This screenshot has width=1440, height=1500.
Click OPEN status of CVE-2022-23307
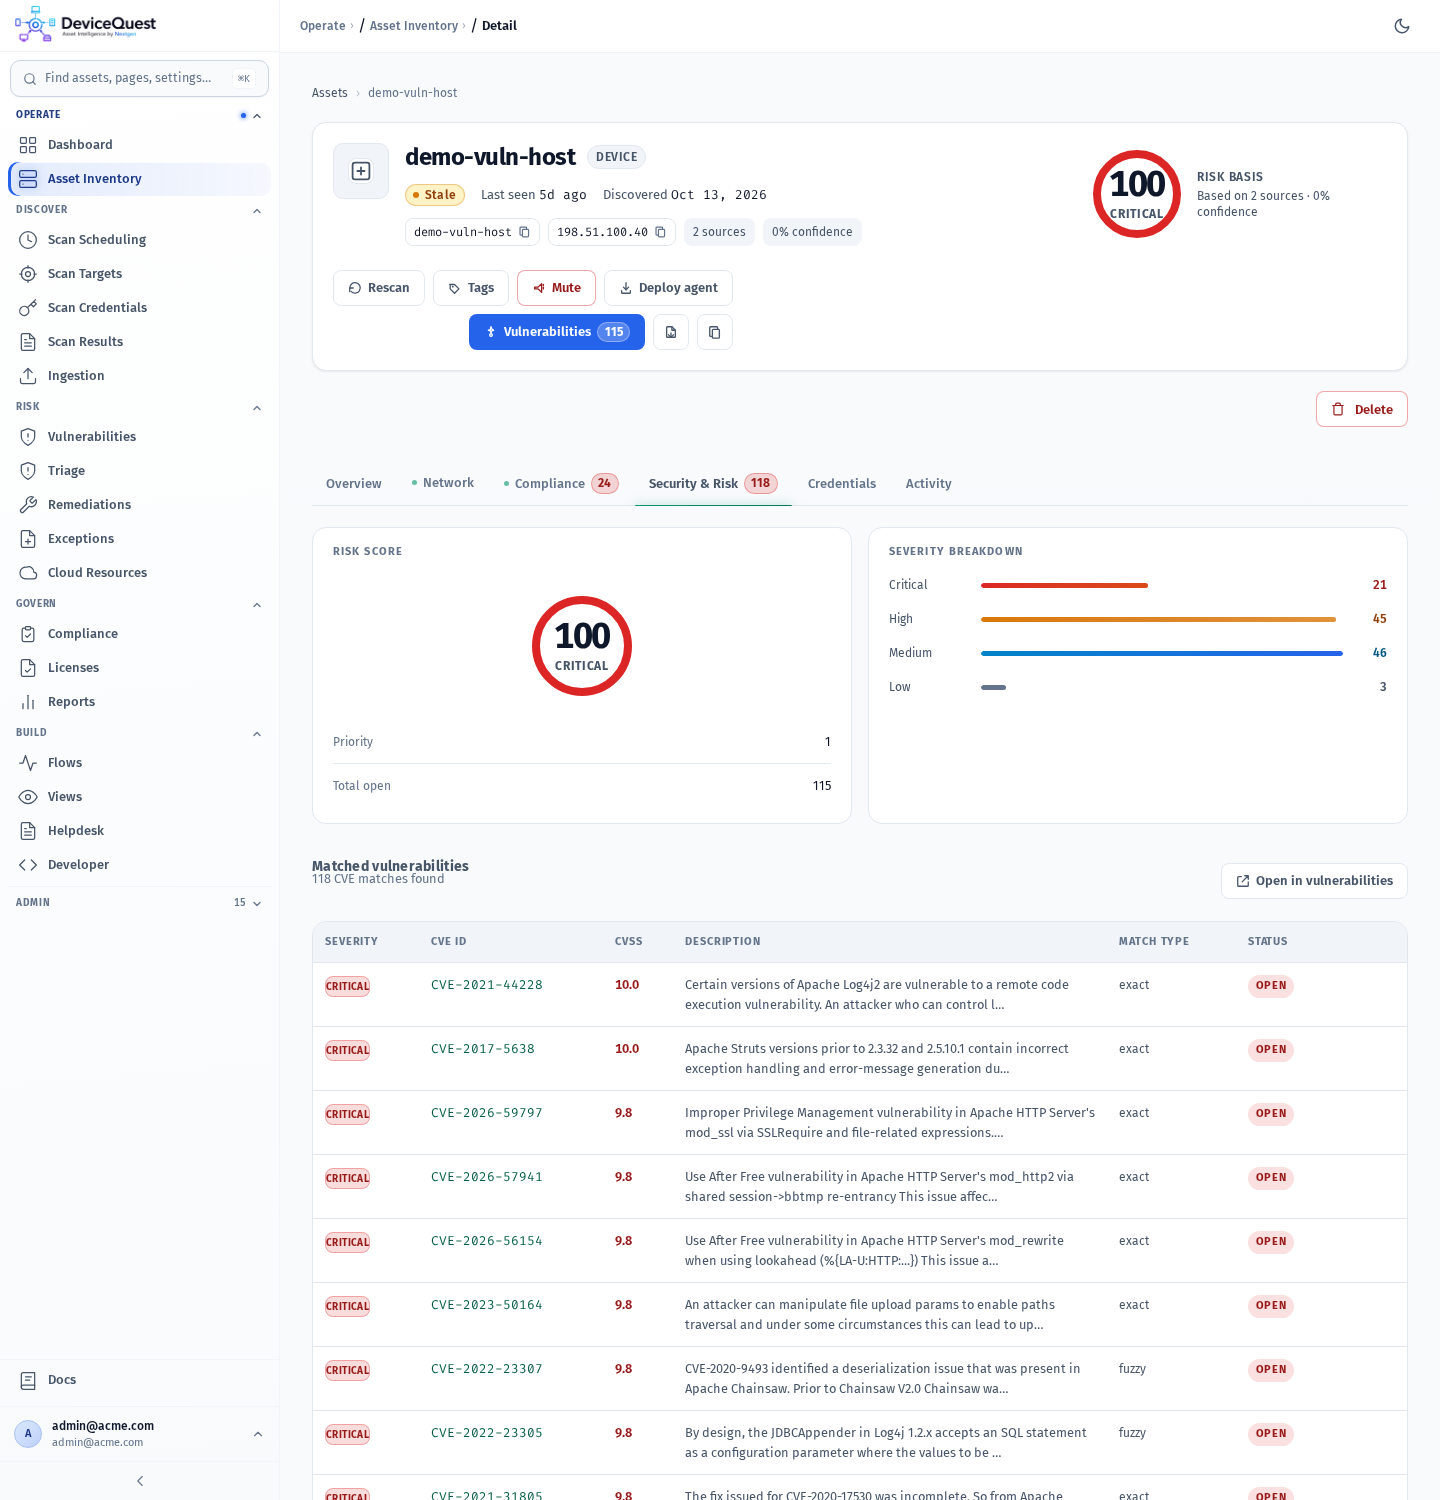1271,1370
